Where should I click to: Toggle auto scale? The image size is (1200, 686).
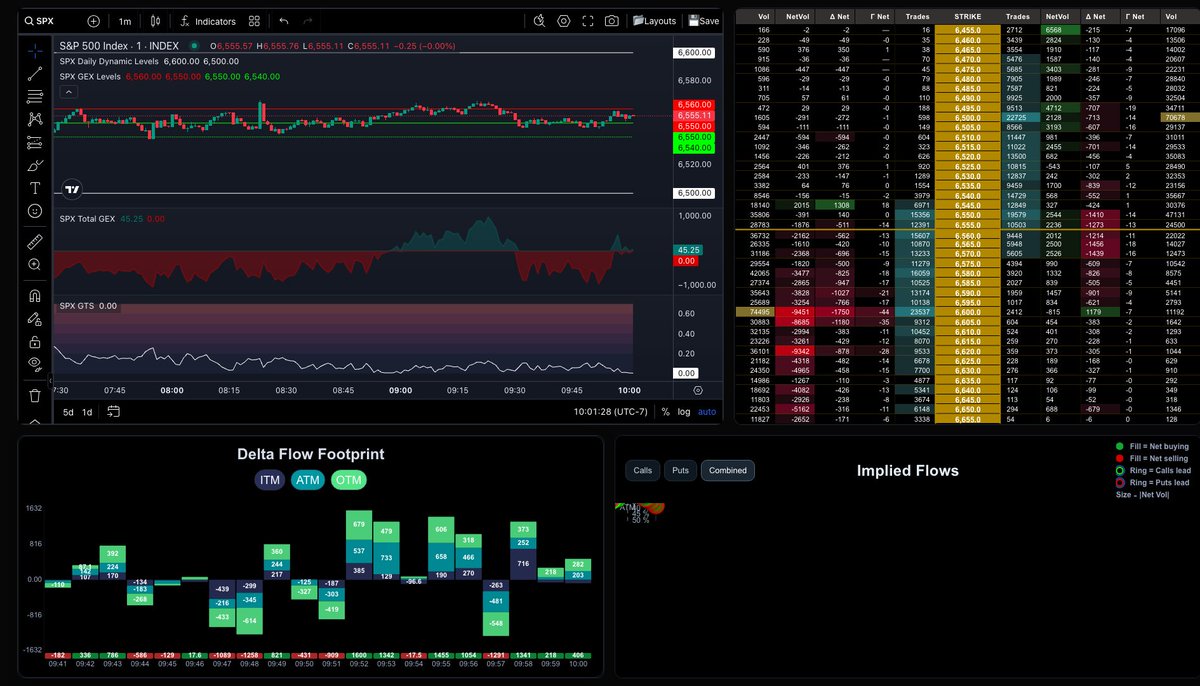coord(707,411)
